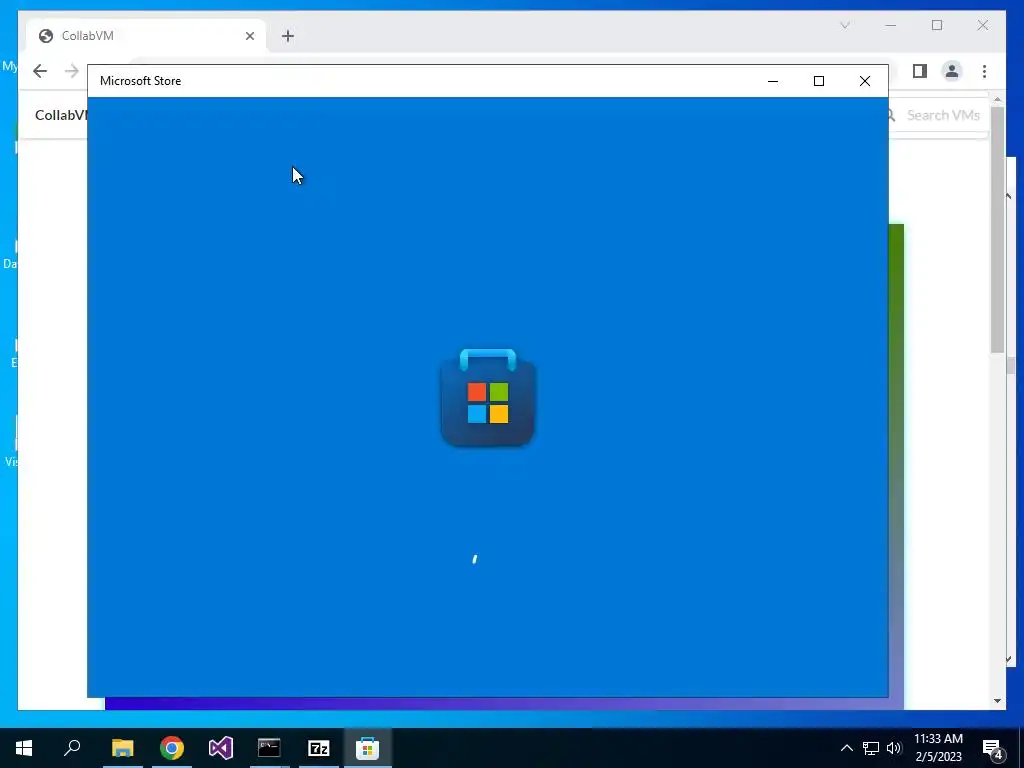Open taskbar search magnifier
This screenshot has height=768, width=1024.
[x=72, y=748]
